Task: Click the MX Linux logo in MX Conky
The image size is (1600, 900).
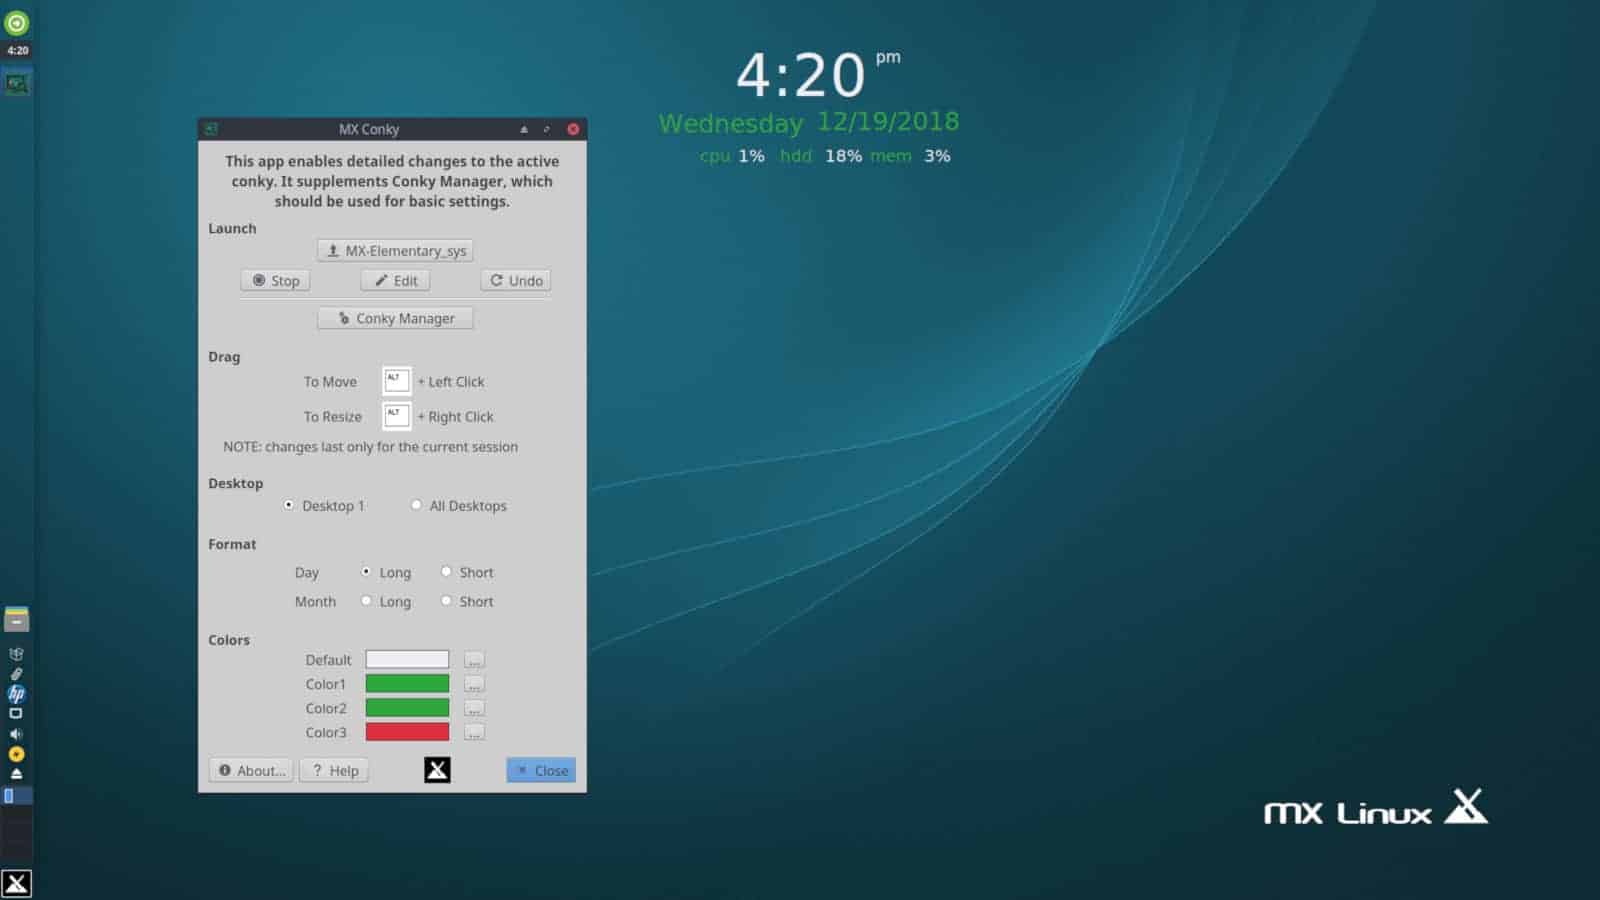Action: pyautogui.click(x=435, y=769)
